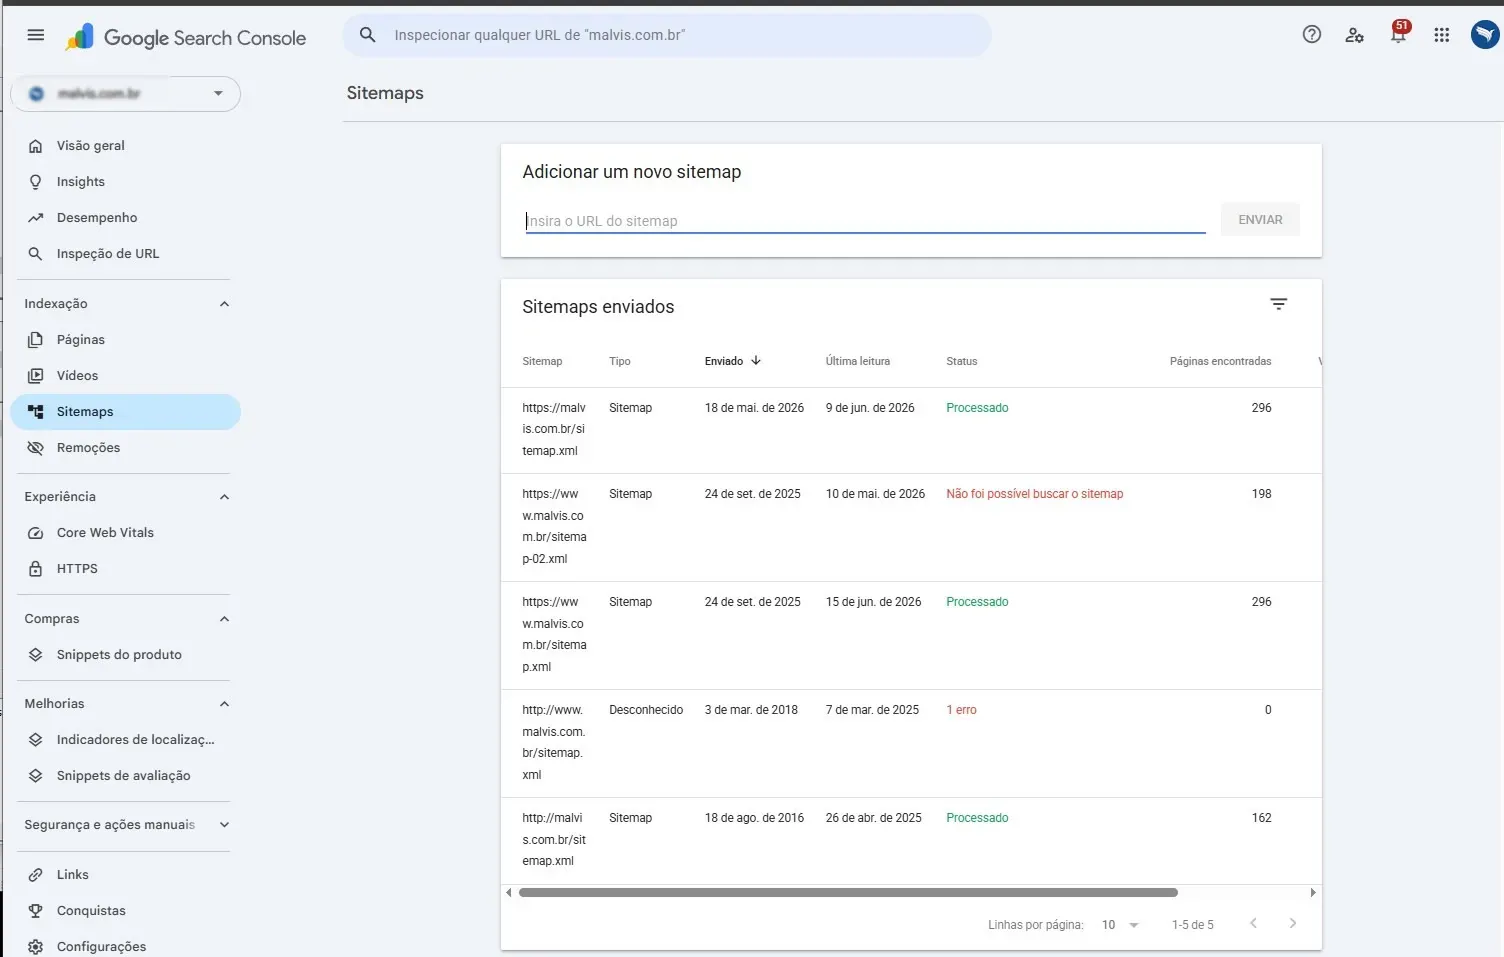Open row https://malvis.com.br/sitemap.xml
Screen dimensions: 1504x957
coord(911,430)
